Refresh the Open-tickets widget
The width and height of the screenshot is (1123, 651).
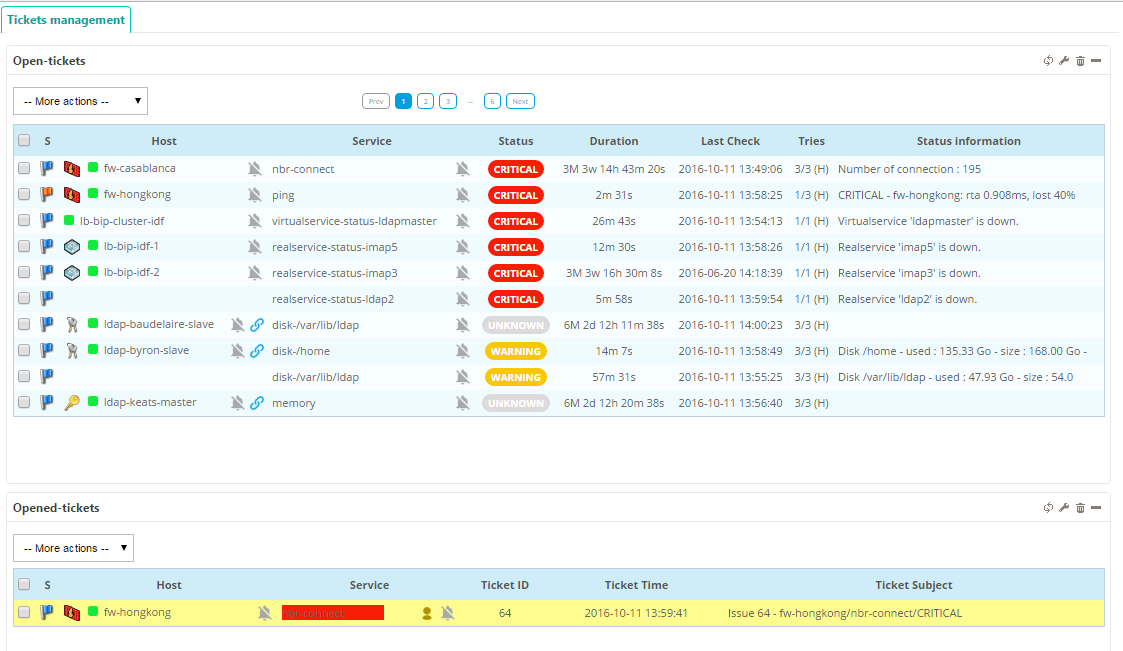pyautogui.click(x=1048, y=61)
